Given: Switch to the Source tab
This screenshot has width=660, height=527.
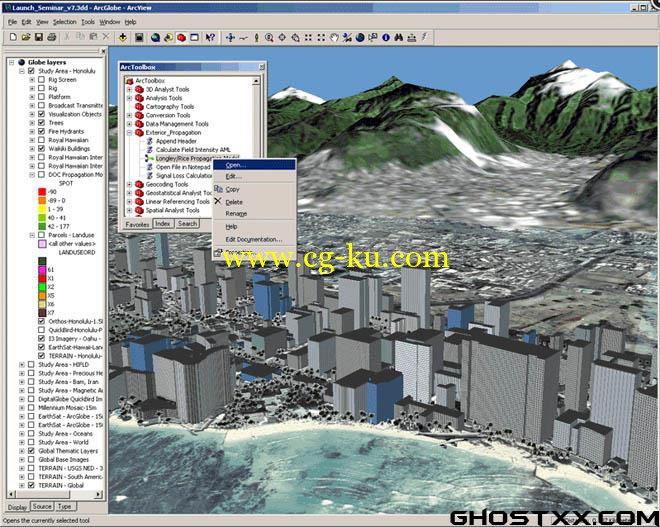Looking at the screenshot, I should click(x=42, y=506).
